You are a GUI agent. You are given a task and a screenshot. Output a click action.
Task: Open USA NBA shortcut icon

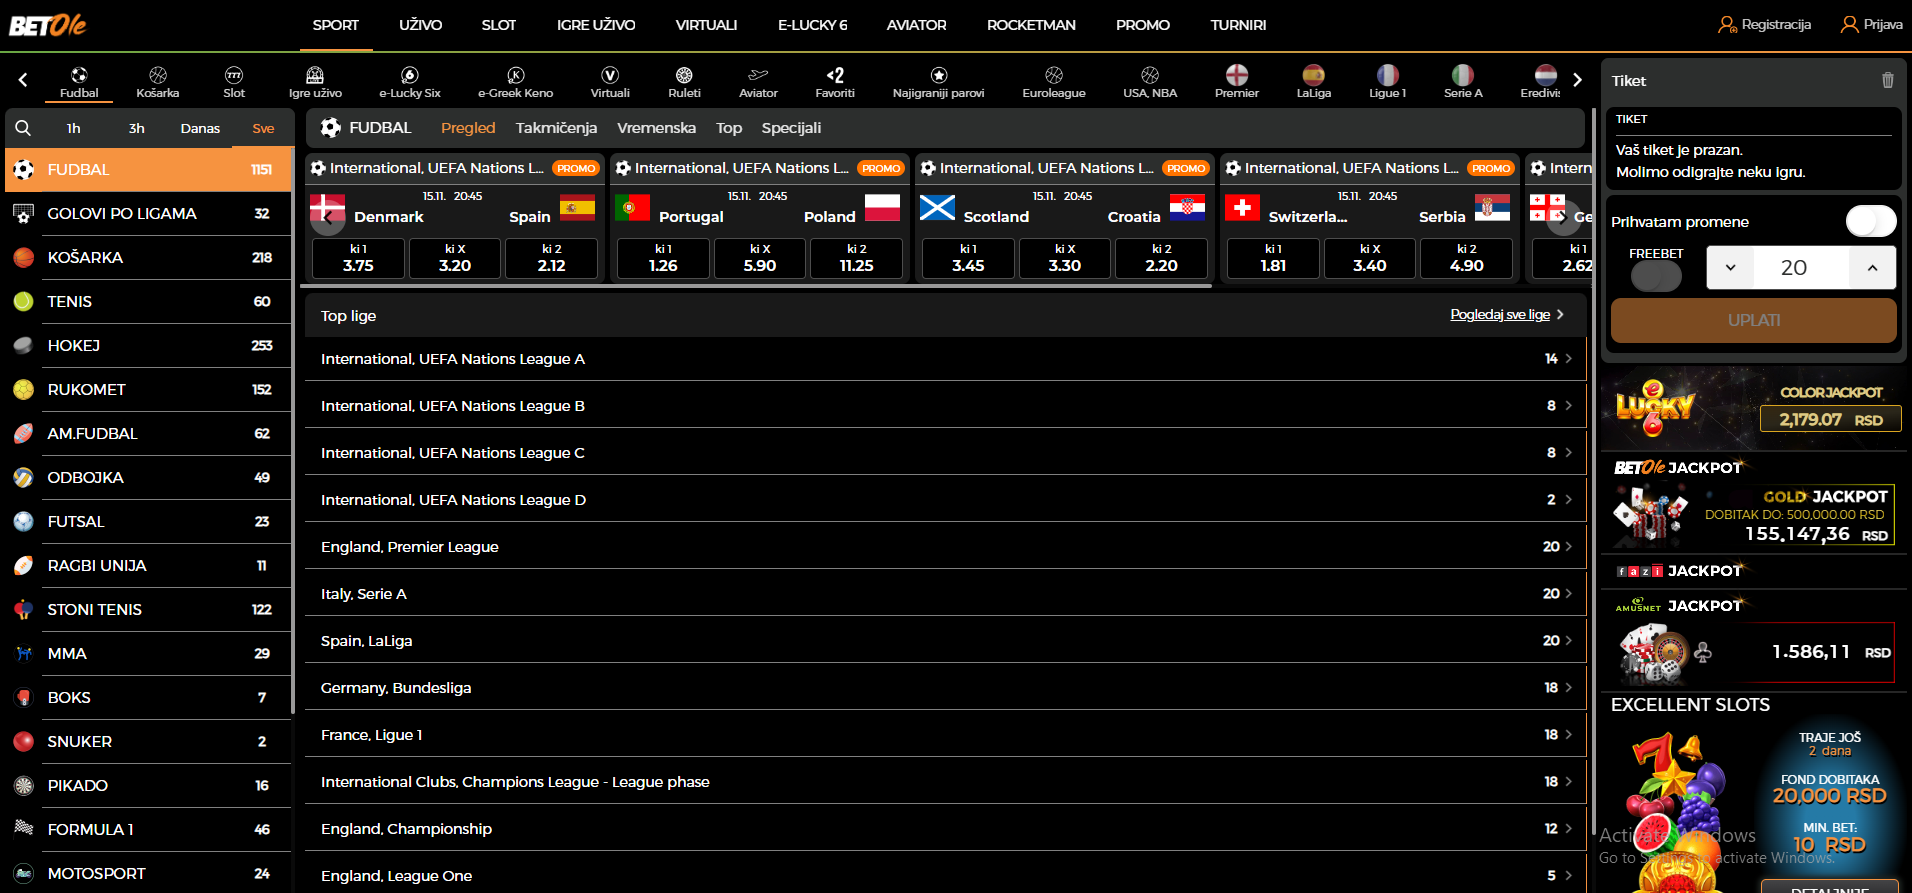(1150, 75)
